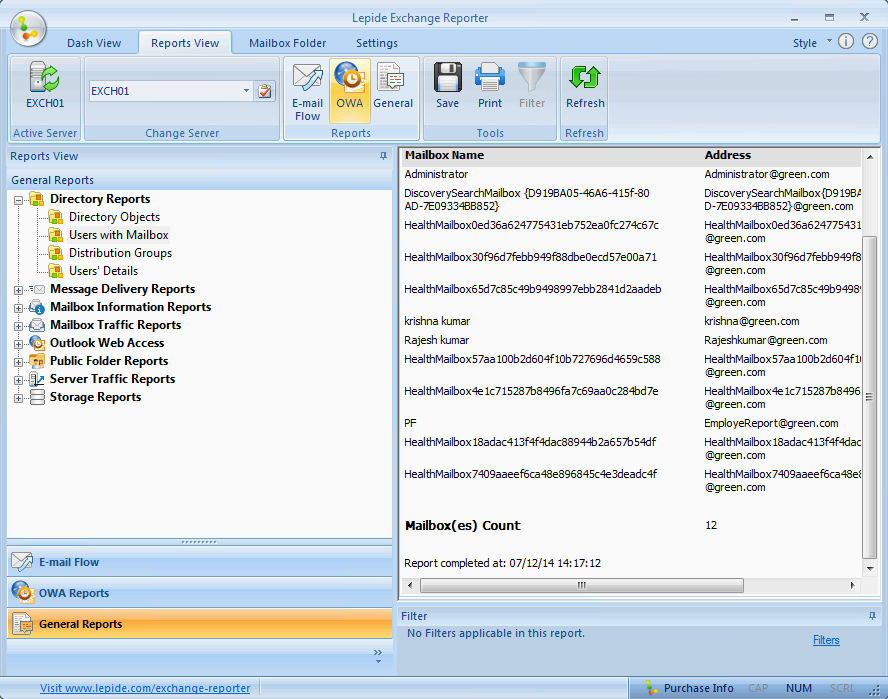Pin the Reports View panel
This screenshot has width=888, height=699.
pos(383,156)
